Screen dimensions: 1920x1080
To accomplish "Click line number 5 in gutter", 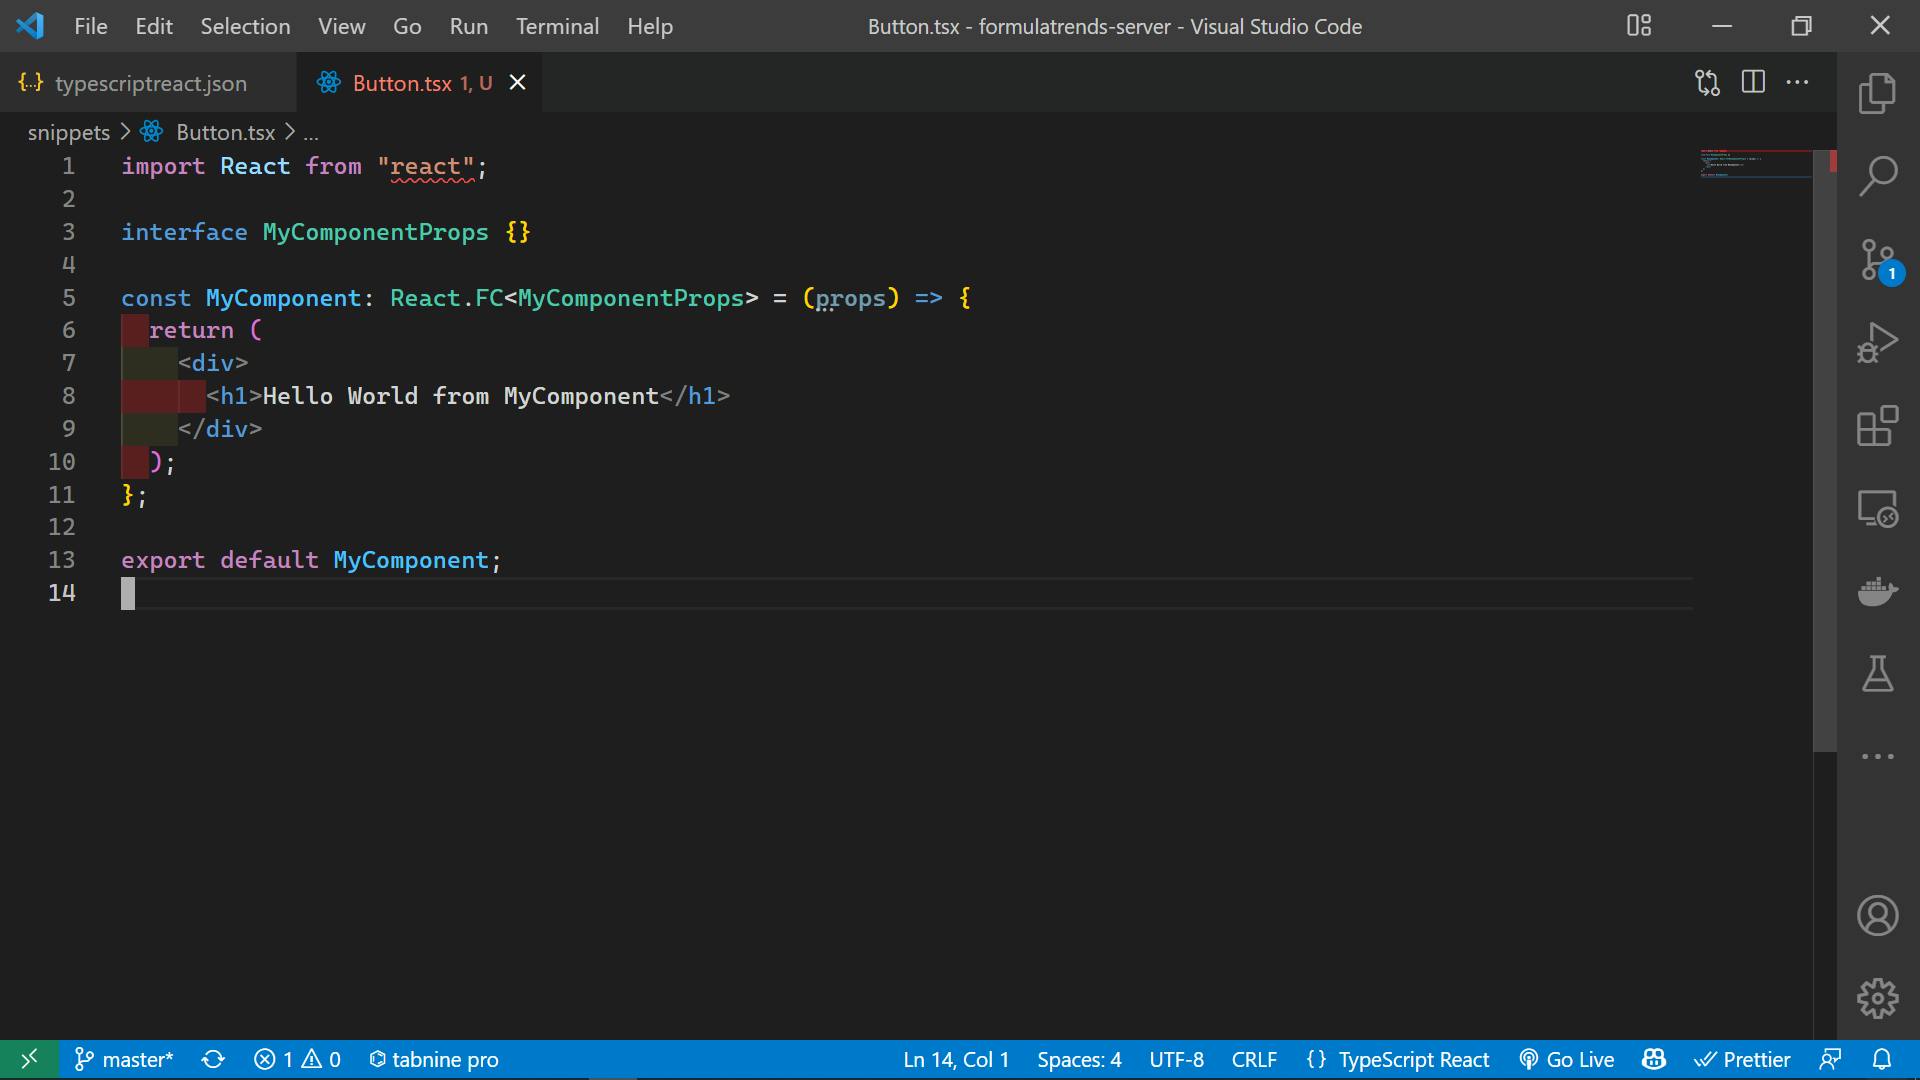I will 68,298.
